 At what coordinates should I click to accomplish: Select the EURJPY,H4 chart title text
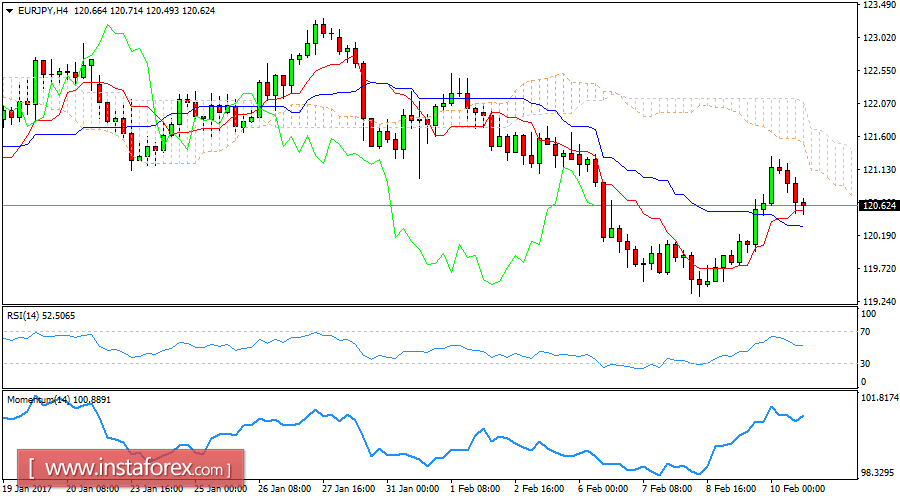[42, 10]
